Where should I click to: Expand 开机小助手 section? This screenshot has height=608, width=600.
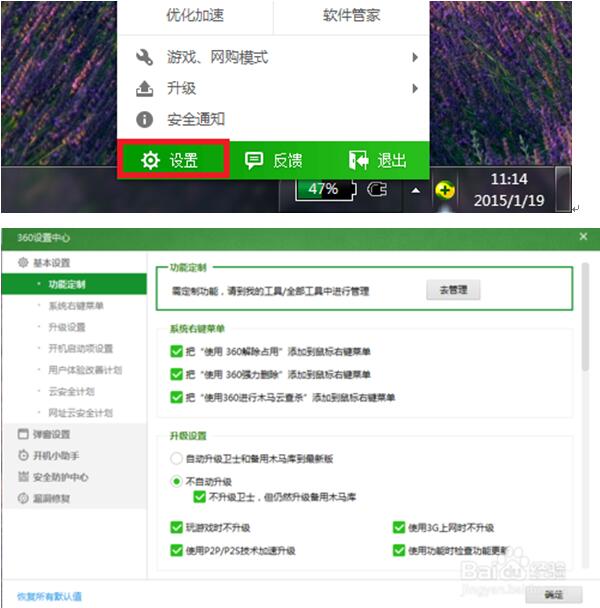(x=74, y=455)
